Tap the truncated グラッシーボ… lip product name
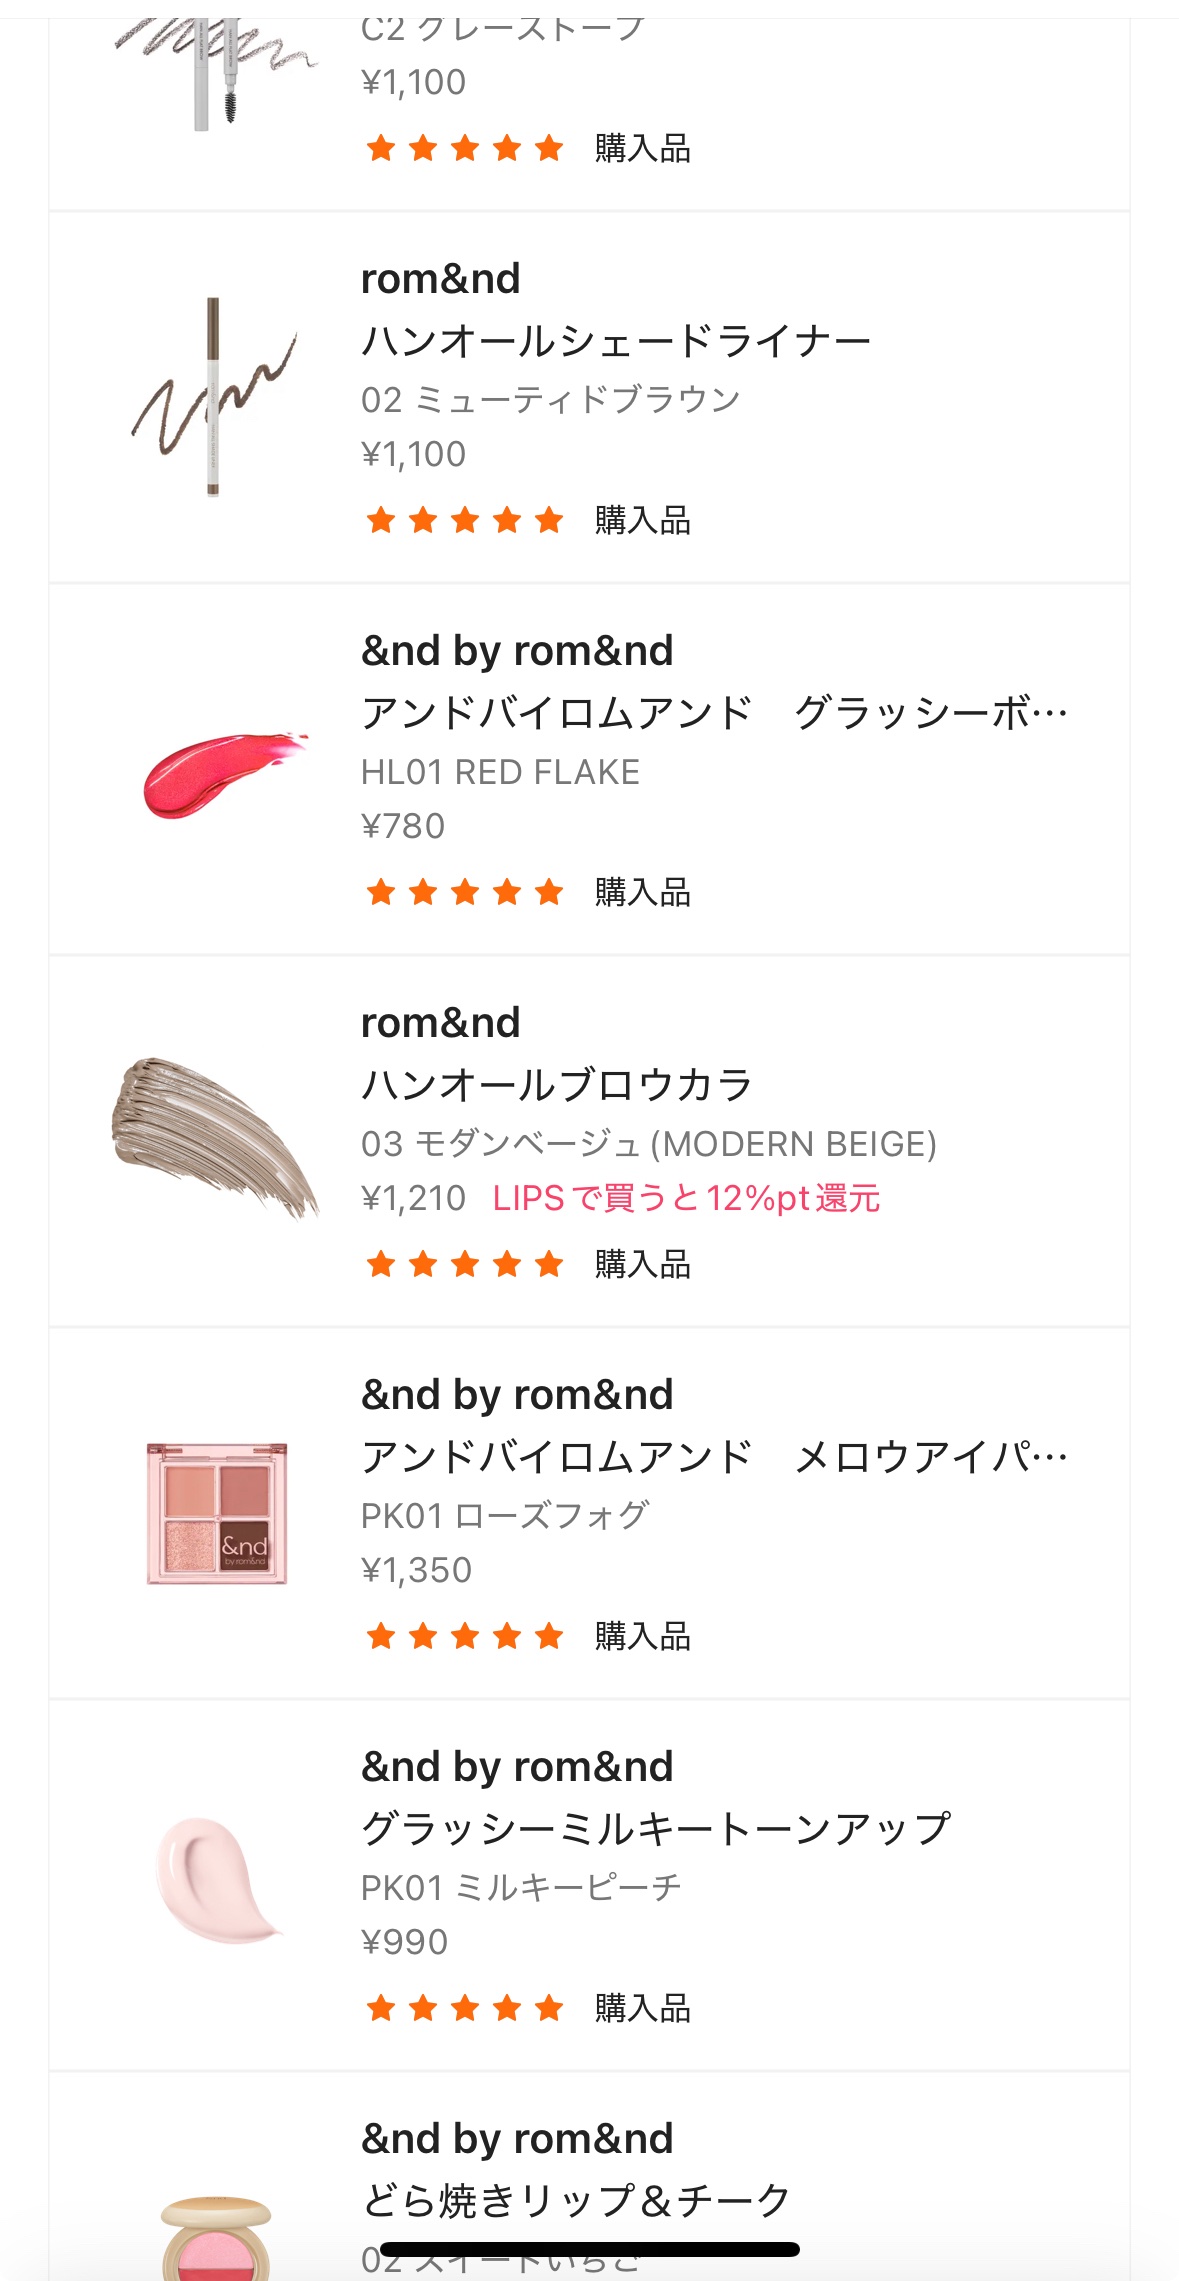This screenshot has width=1179, height=2281. 714,714
